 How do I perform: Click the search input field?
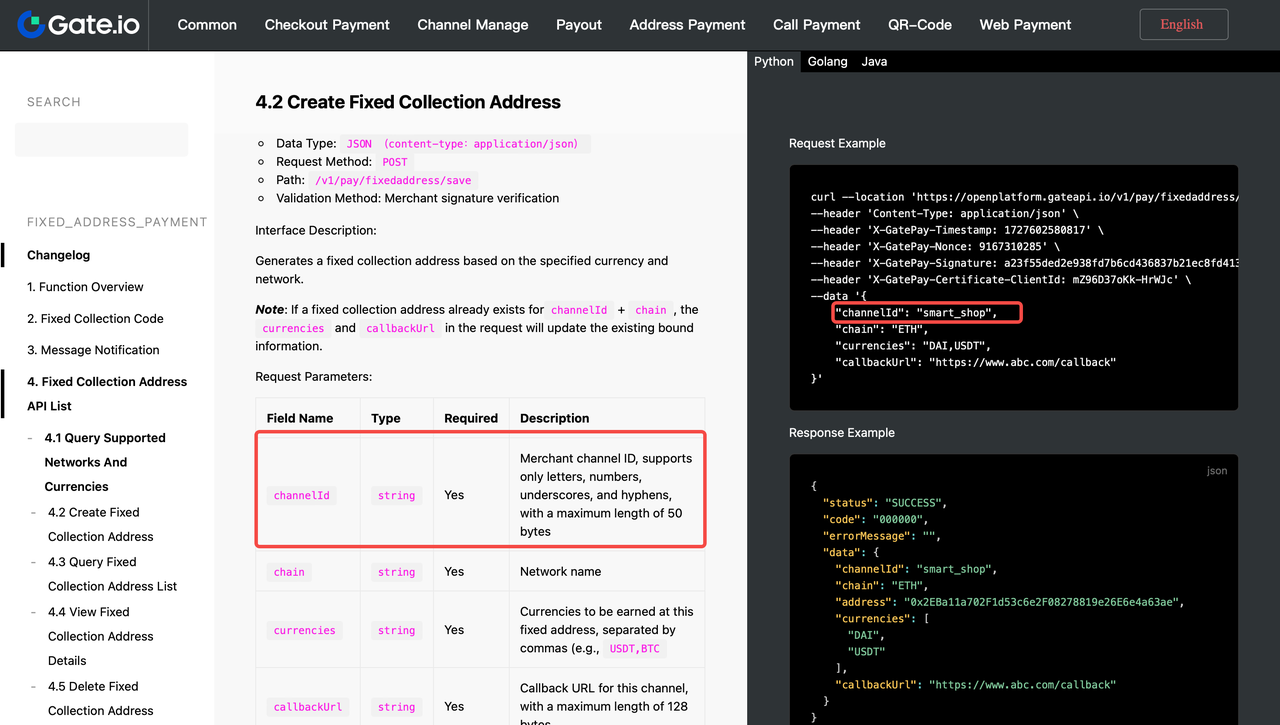click(101, 140)
